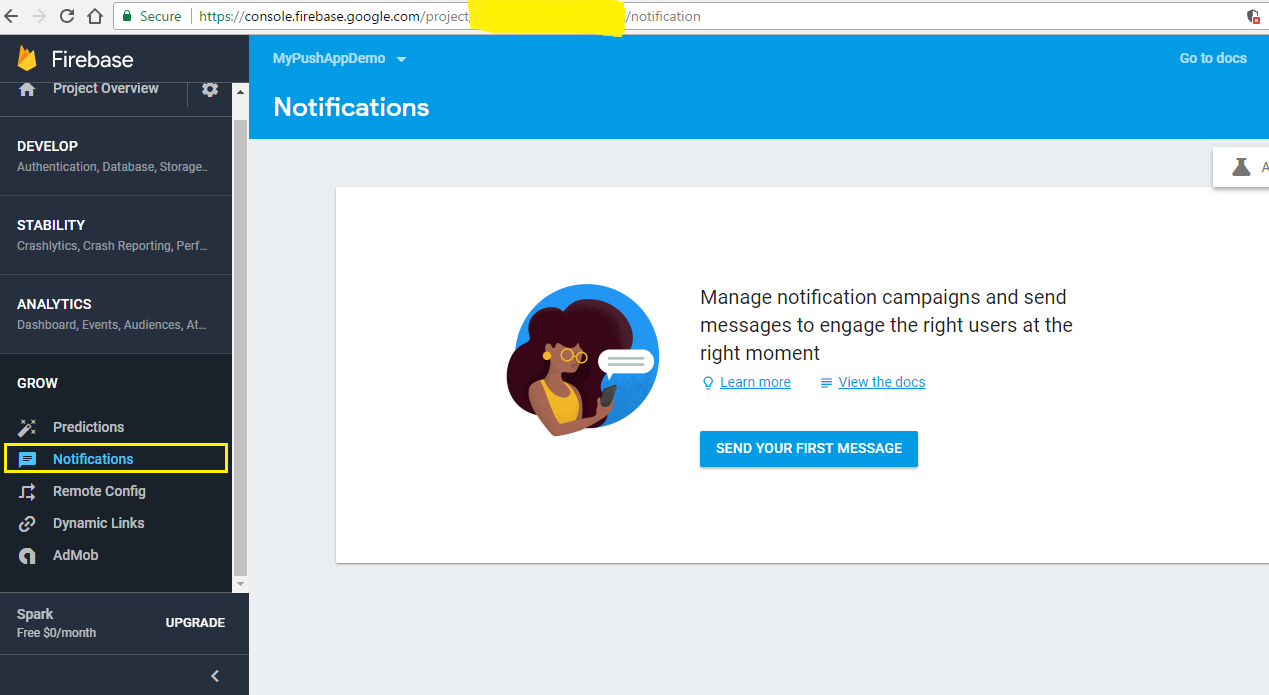Image resolution: width=1269 pixels, height=695 pixels.
Task: Click SEND YOUR FIRST MESSAGE button
Action: (809, 449)
